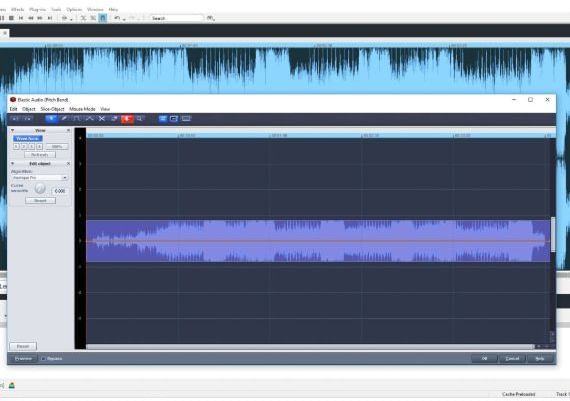Click the fast-forward transport button
Viewport: 570px width, 401px height.
point(40,18)
